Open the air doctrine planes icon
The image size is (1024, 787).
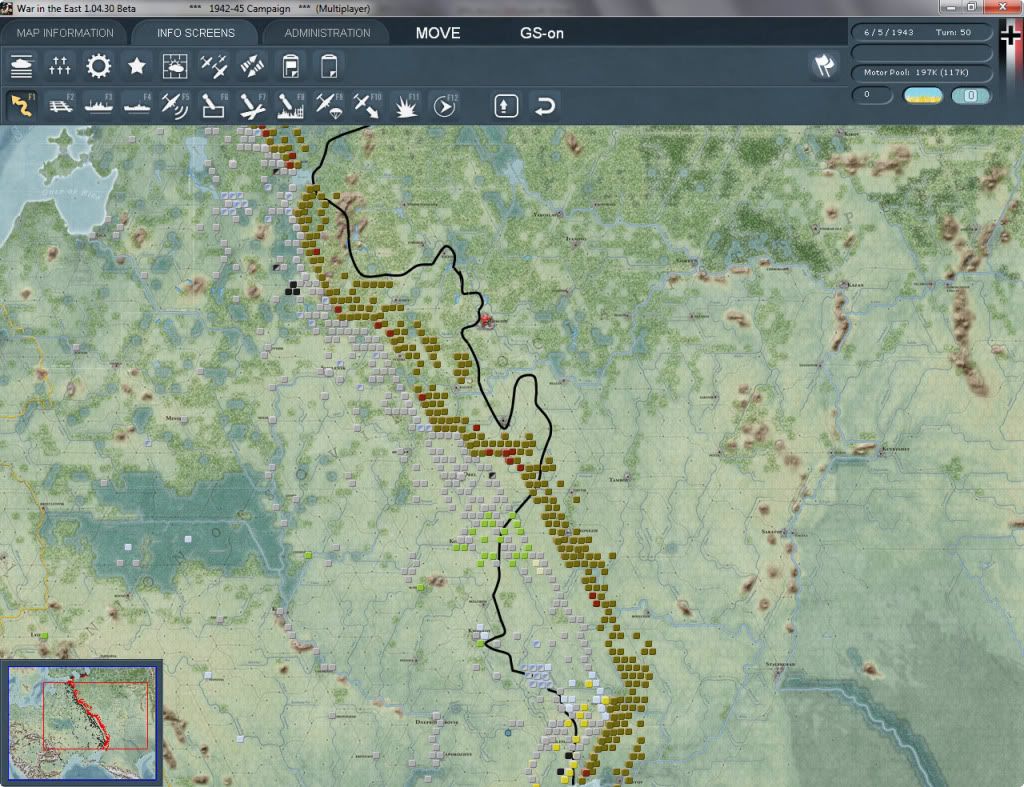214,66
